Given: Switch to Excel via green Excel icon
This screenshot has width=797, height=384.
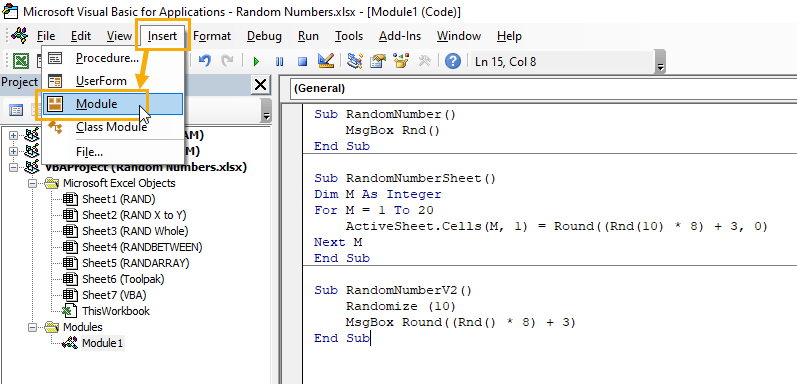Looking at the screenshot, I should pos(20,62).
